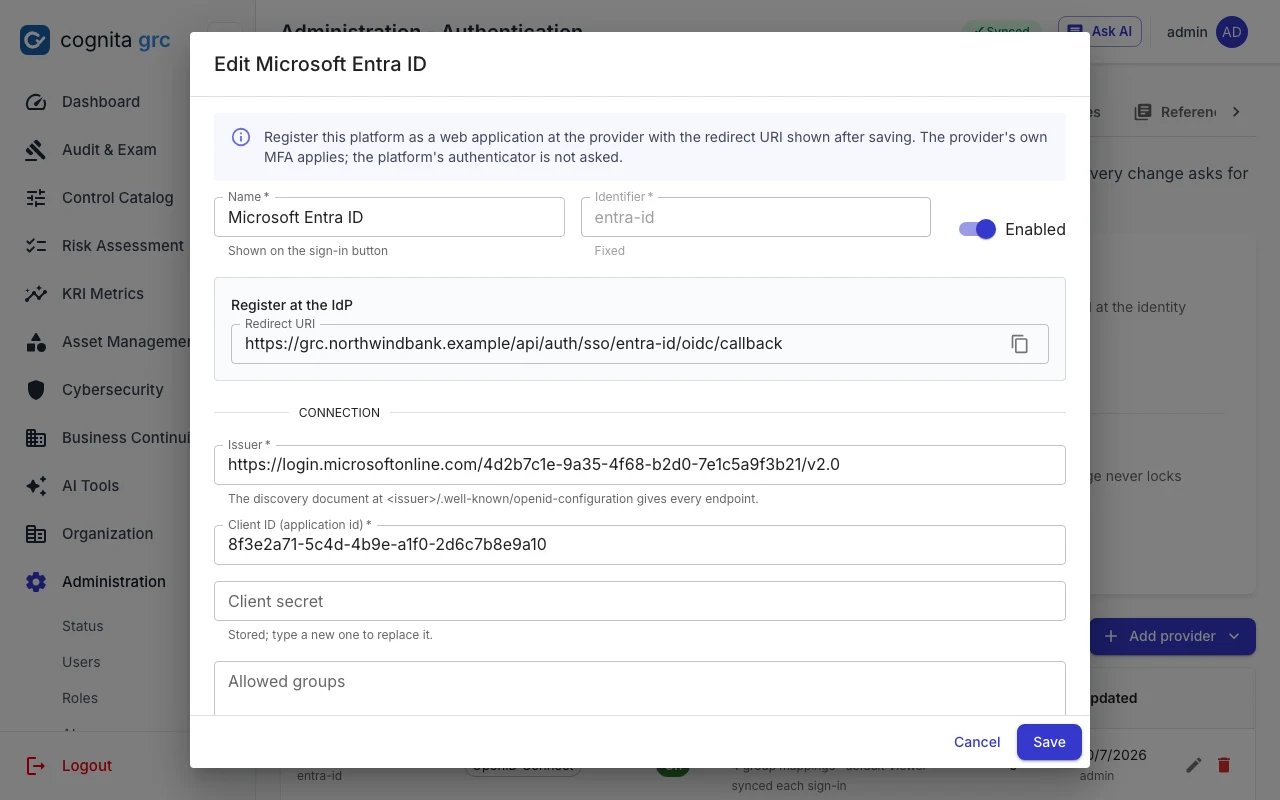
Task: Click into the Allowed groups box
Action: click(640, 688)
